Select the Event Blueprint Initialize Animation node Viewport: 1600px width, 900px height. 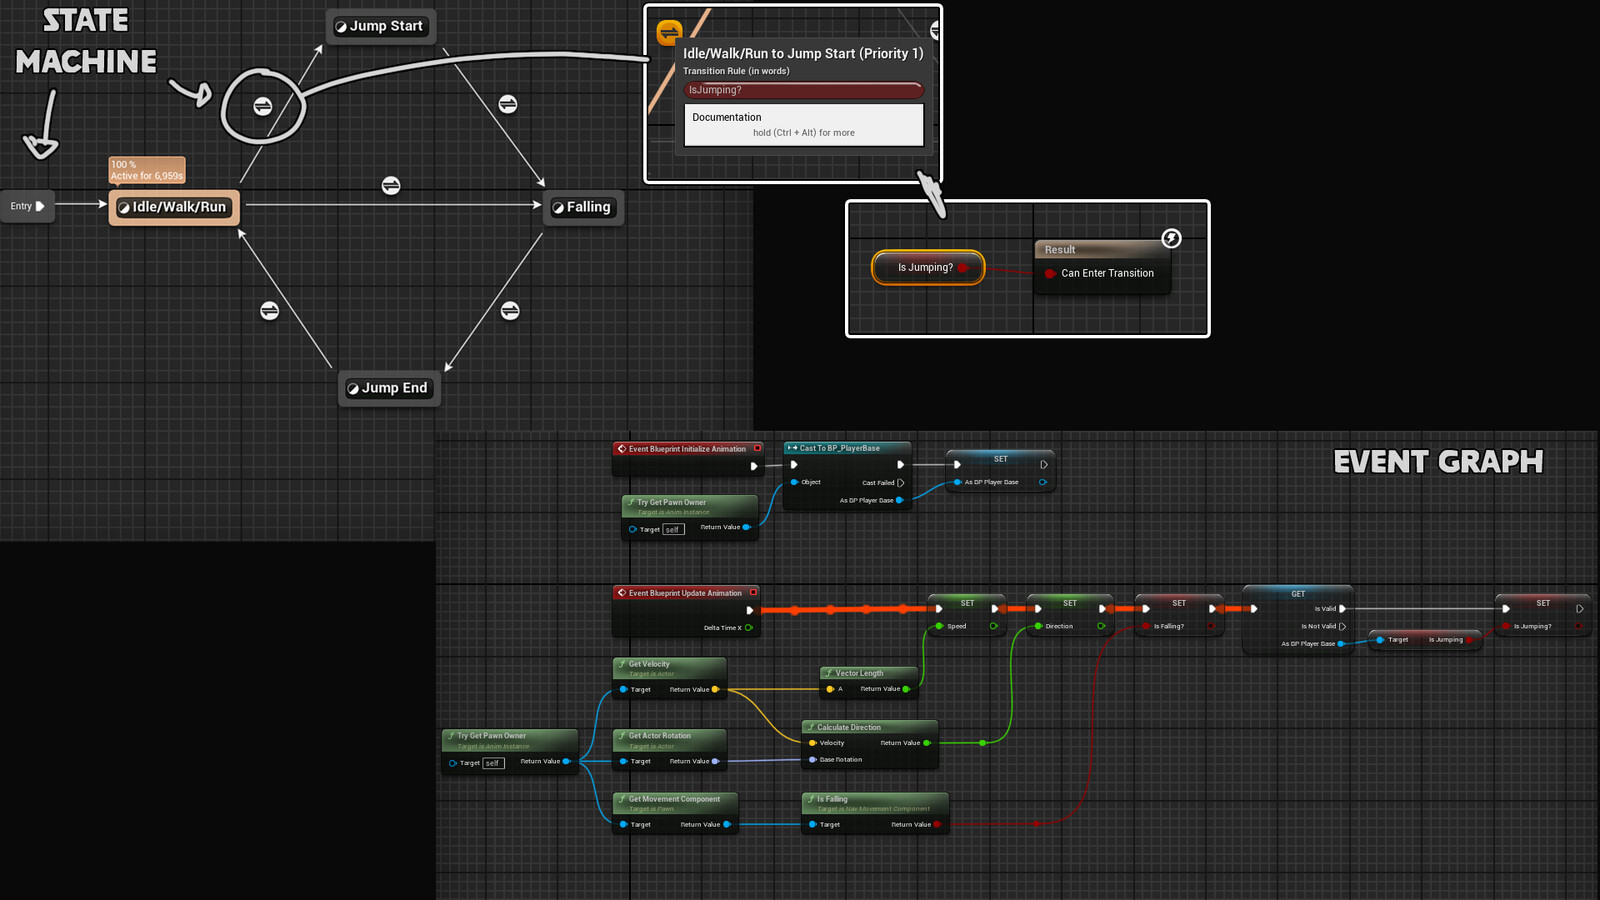coord(688,458)
